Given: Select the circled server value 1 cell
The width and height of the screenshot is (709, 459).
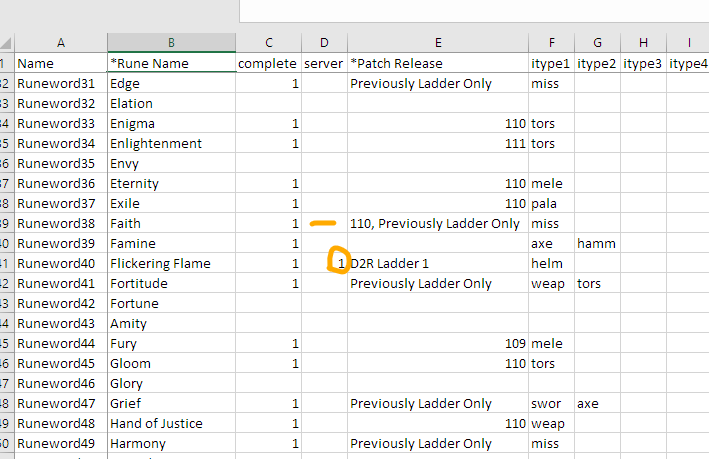Looking at the screenshot, I should coord(323,263).
